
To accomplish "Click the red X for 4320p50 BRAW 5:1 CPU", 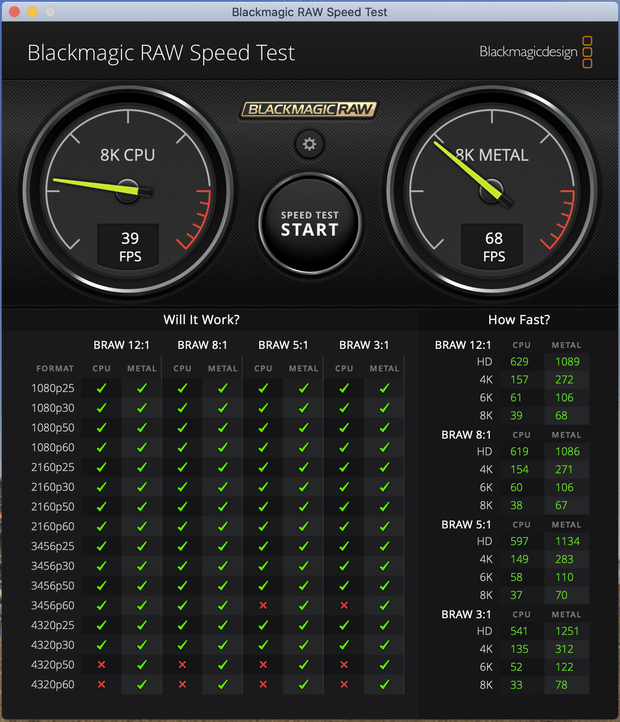I will 263,664.
